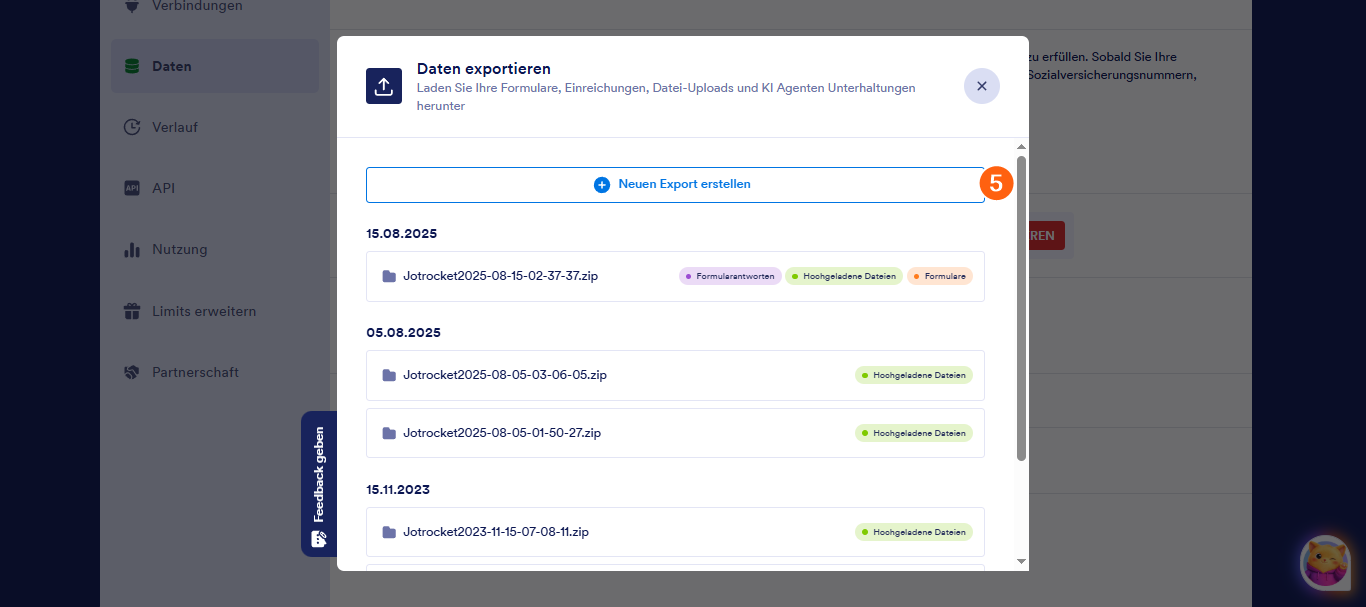Open Limits erweitern gift icon

tap(131, 311)
